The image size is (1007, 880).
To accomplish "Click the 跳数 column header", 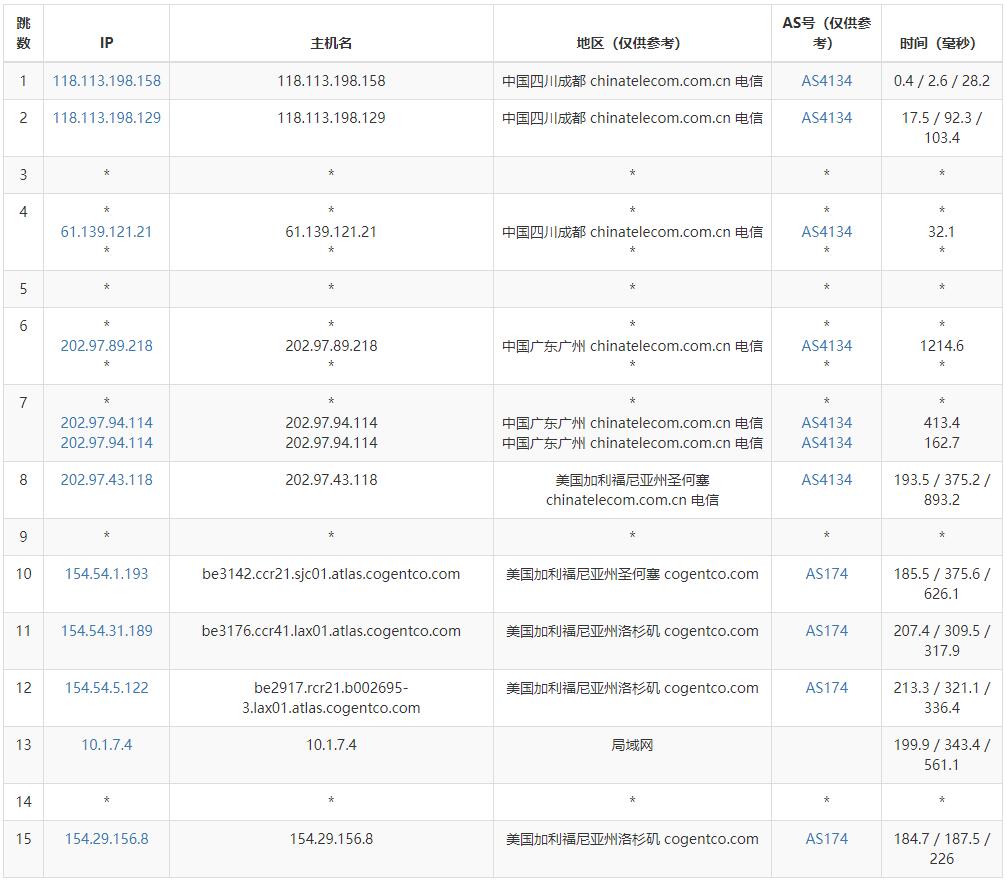I will [x=24, y=33].
